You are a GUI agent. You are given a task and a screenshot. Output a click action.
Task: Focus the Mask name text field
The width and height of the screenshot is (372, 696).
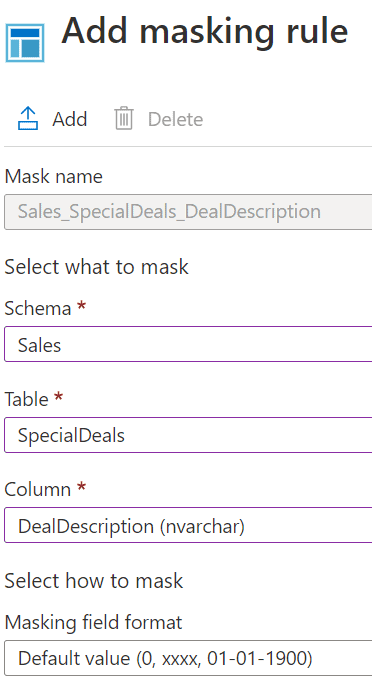[188, 212]
